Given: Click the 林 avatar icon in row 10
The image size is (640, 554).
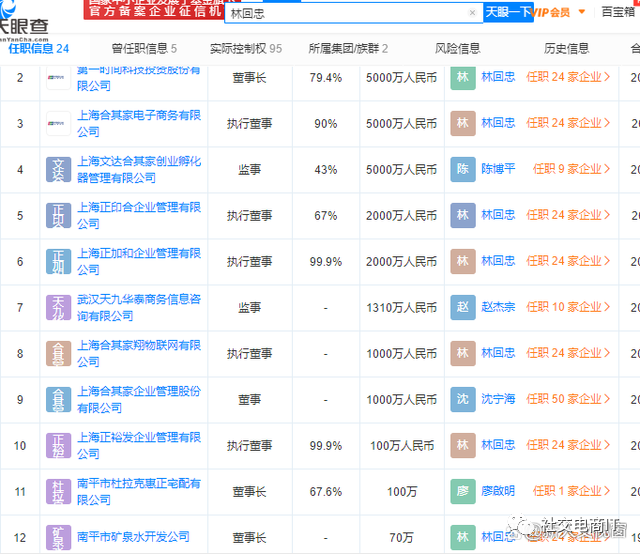Looking at the screenshot, I should [463, 445].
